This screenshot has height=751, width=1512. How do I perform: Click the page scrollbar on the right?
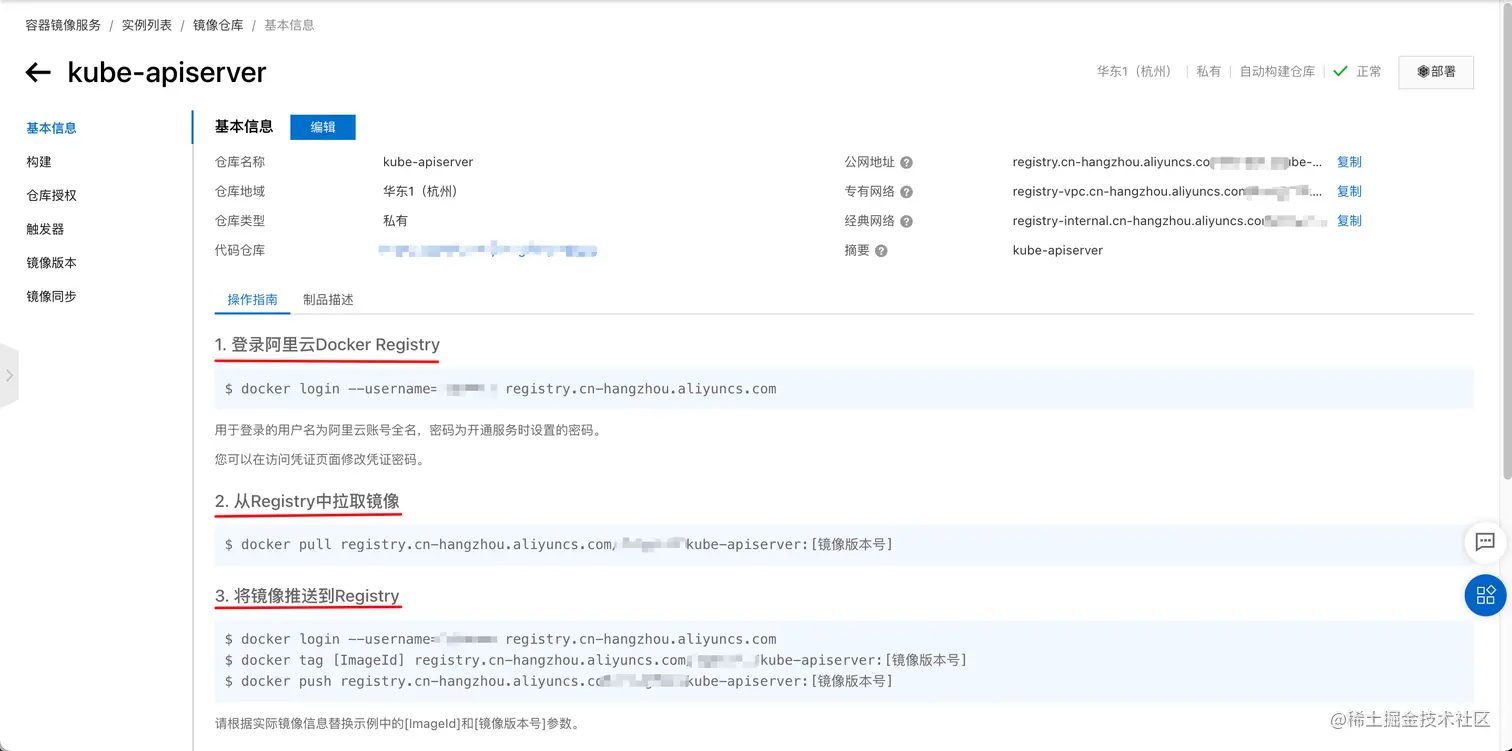tap(1506, 240)
